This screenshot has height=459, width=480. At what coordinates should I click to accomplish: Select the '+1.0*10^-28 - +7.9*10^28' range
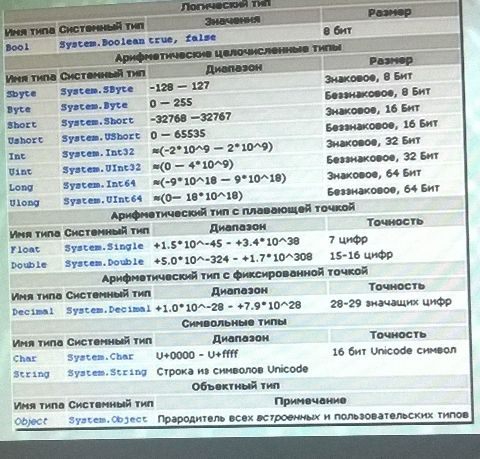(x=228, y=307)
